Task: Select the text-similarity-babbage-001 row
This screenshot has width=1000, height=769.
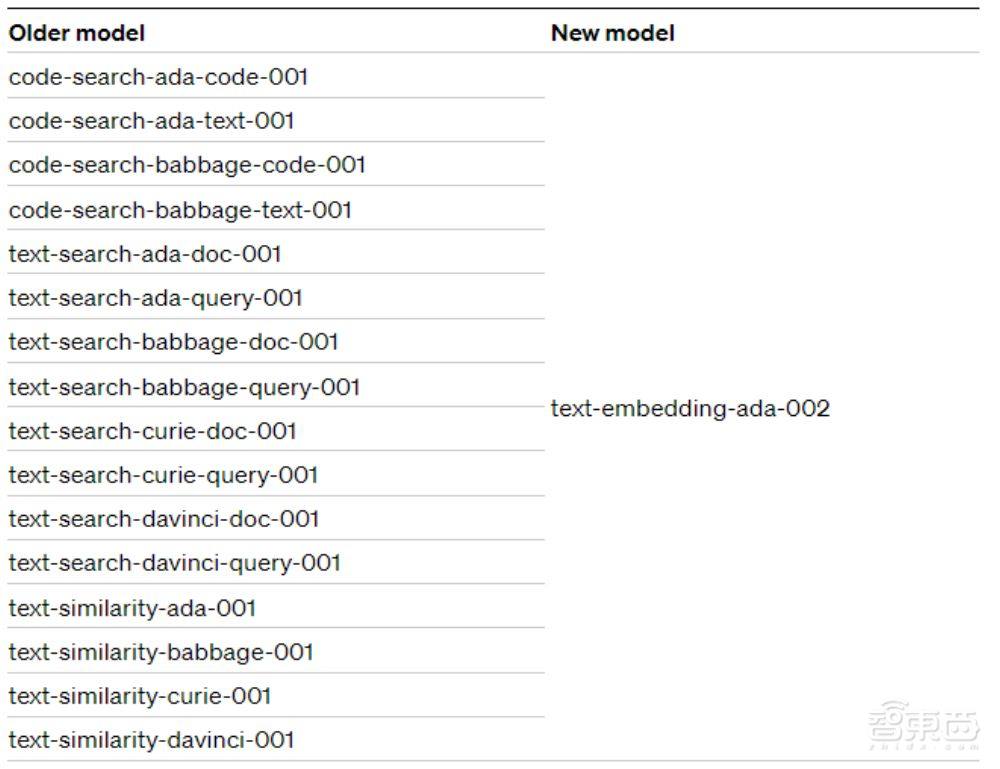Action: coord(161,652)
